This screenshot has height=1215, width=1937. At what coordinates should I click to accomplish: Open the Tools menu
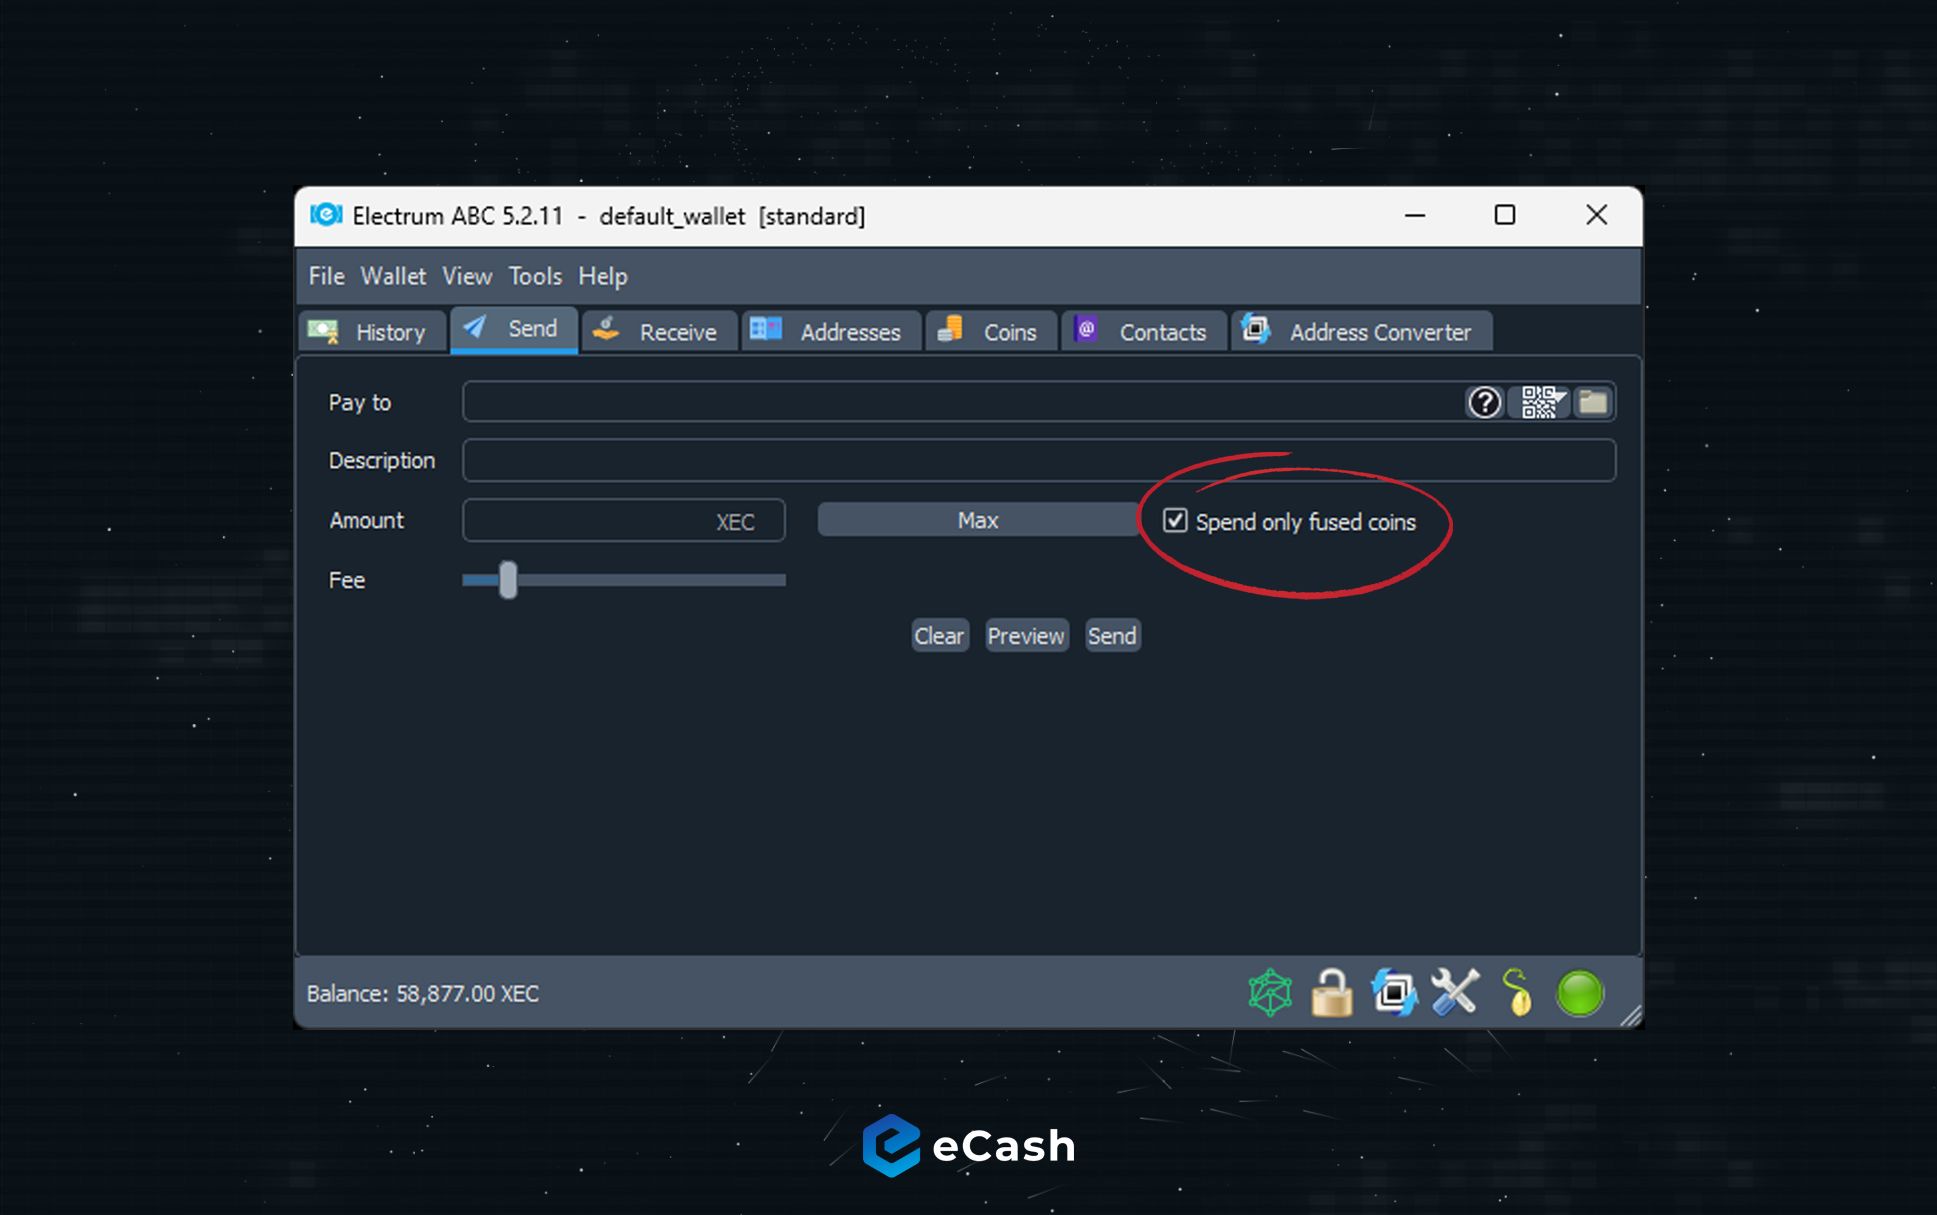(535, 276)
